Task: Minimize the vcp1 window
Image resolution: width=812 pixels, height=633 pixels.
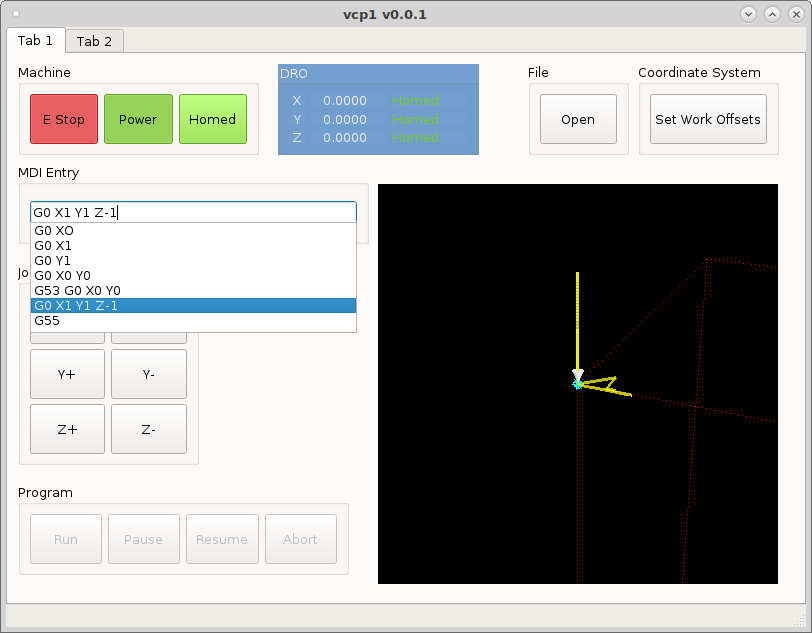Action: tap(748, 15)
